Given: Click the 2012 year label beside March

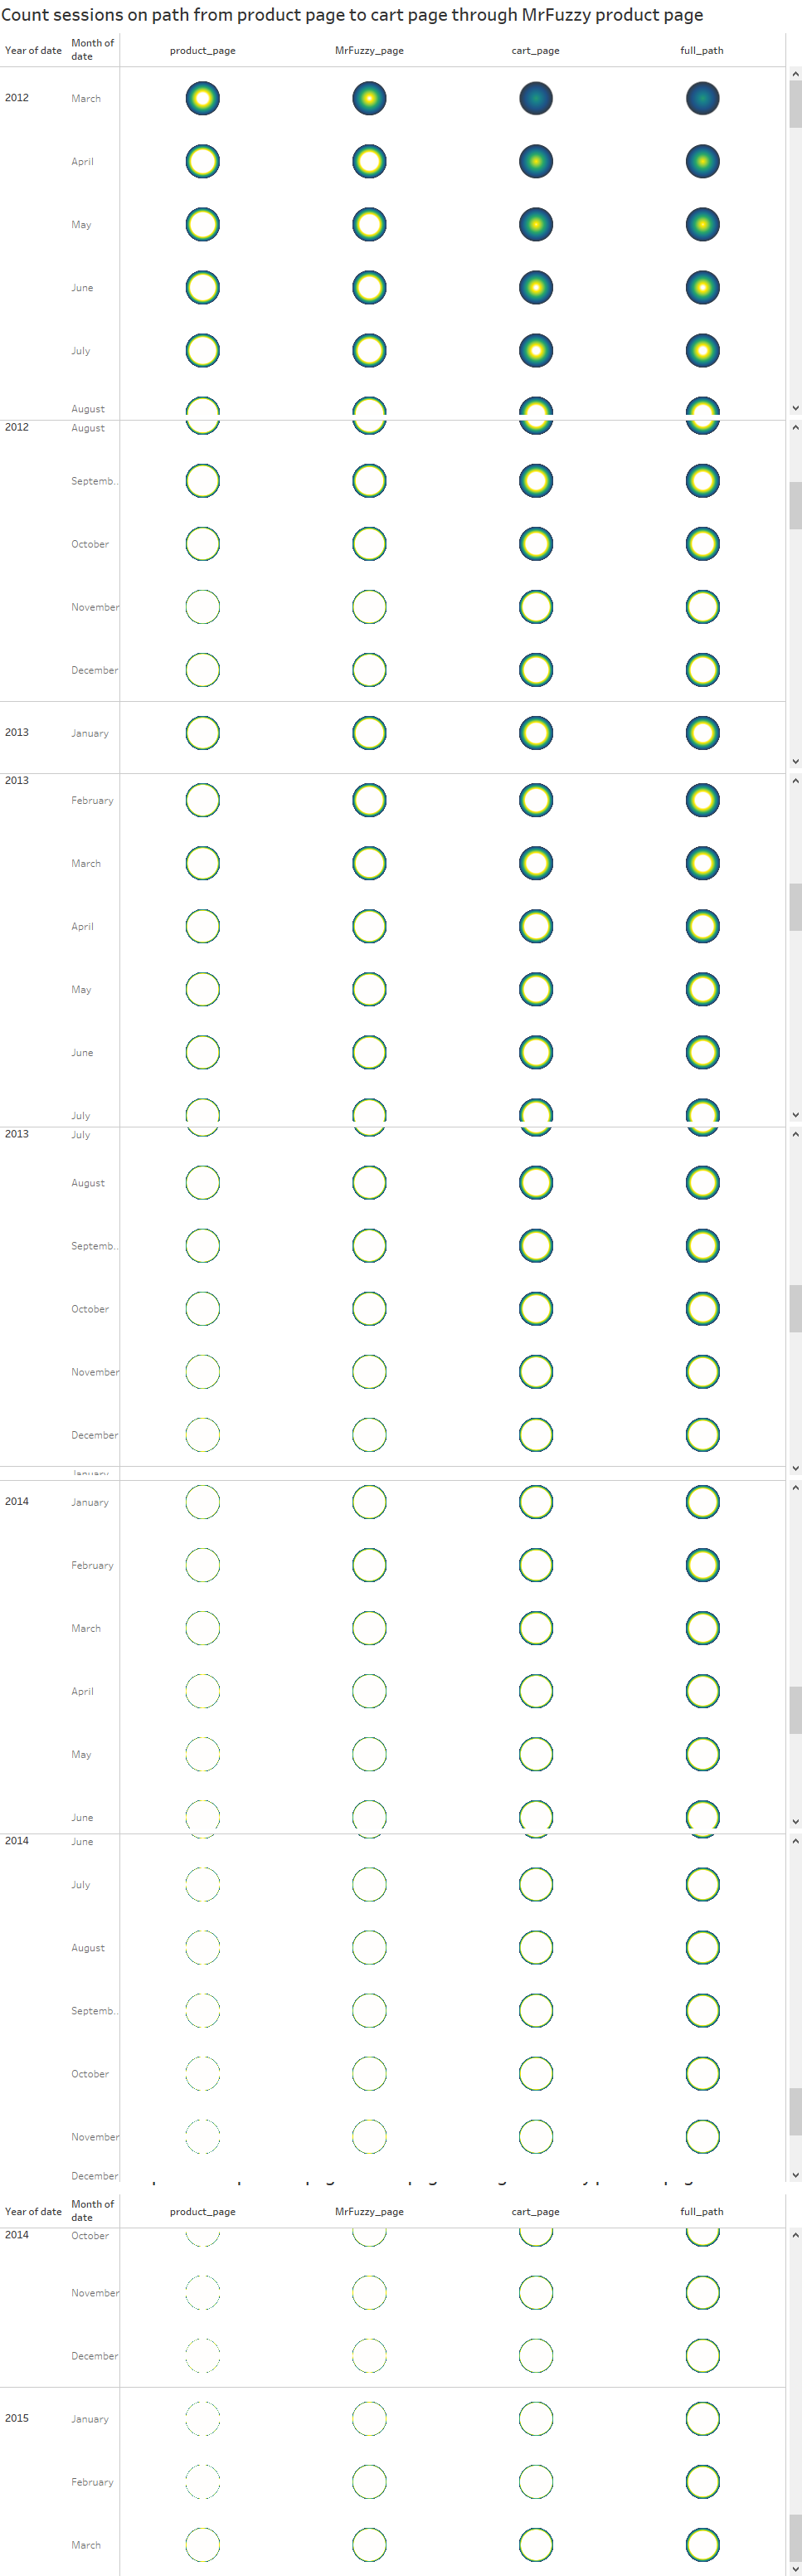Looking at the screenshot, I should [17, 98].
